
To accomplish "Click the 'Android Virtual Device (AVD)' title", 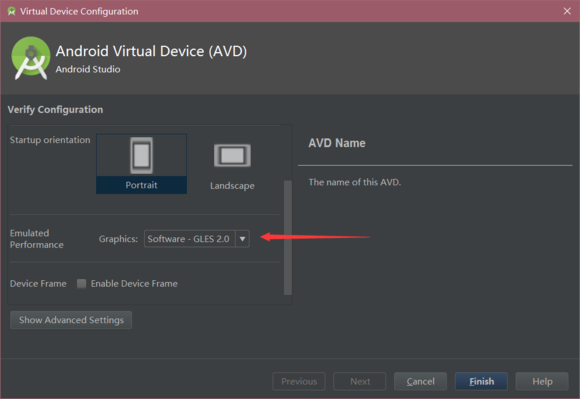I will [x=151, y=51].
